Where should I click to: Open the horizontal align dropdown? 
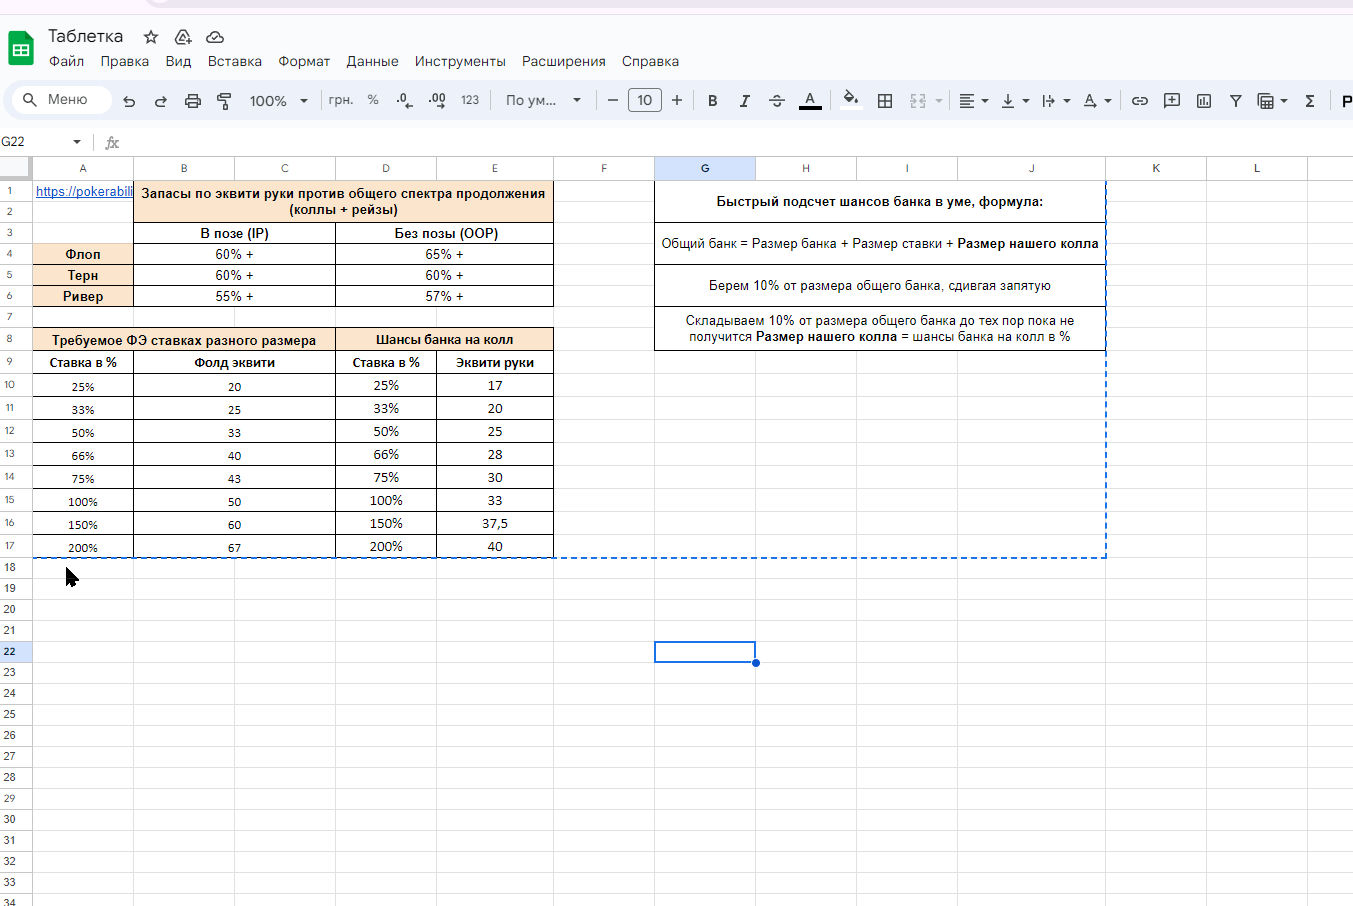click(x=973, y=101)
